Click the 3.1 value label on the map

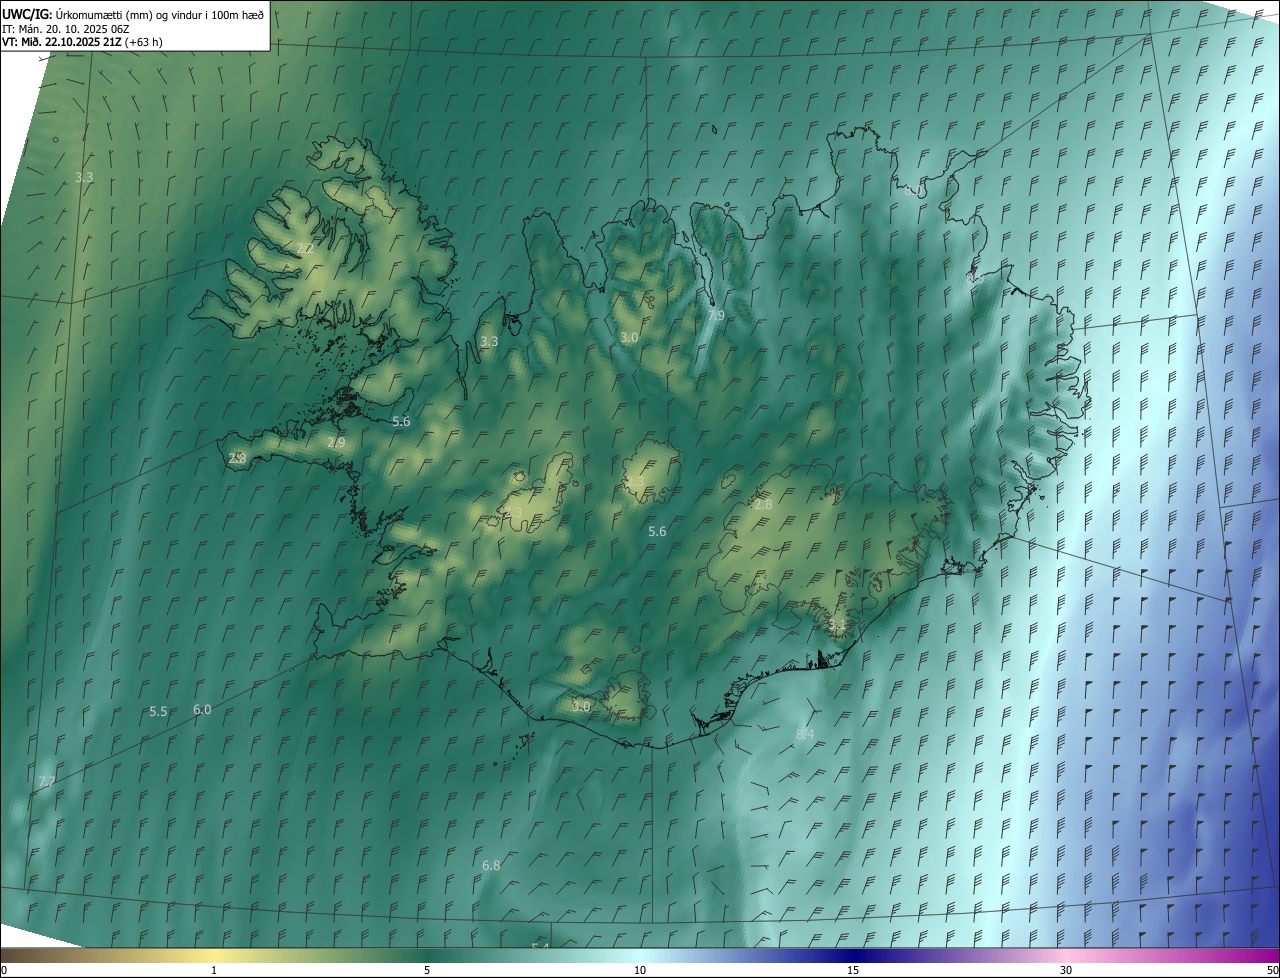click(837, 626)
